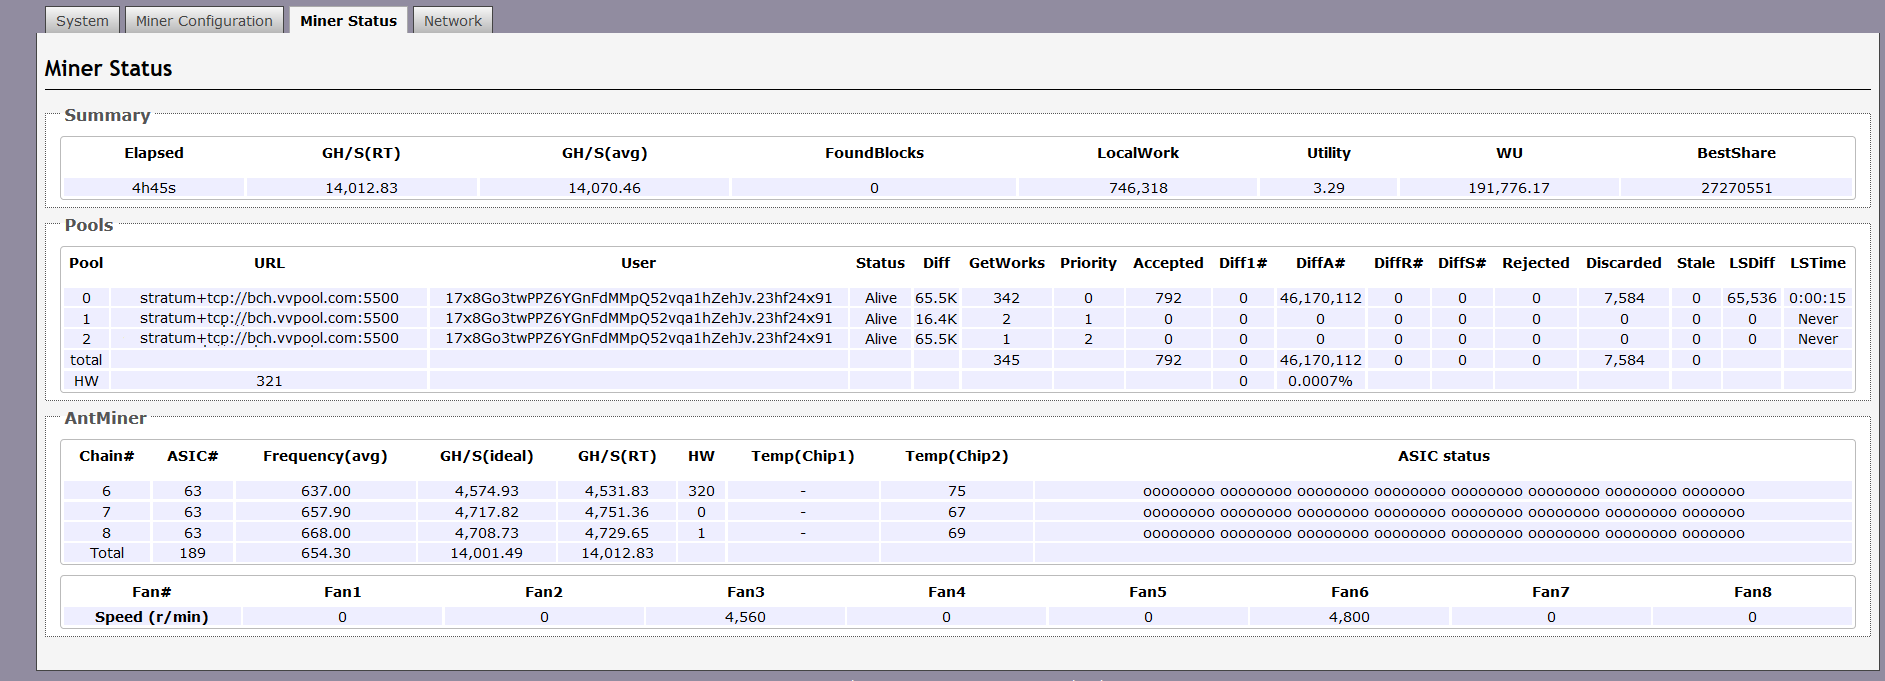Click chain 7 frequency value 657.90
The width and height of the screenshot is (1885, 681).
tap(325, 512)
